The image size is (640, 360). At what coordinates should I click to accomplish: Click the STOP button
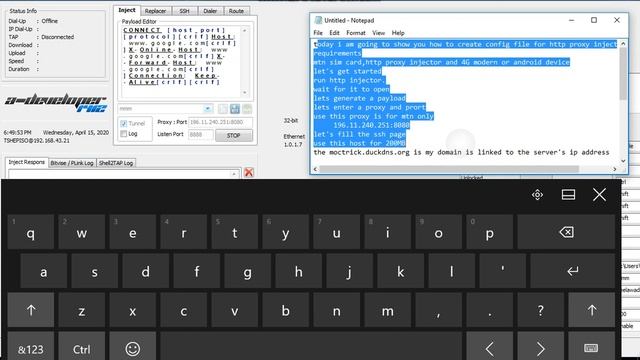(x=233, y=136)
